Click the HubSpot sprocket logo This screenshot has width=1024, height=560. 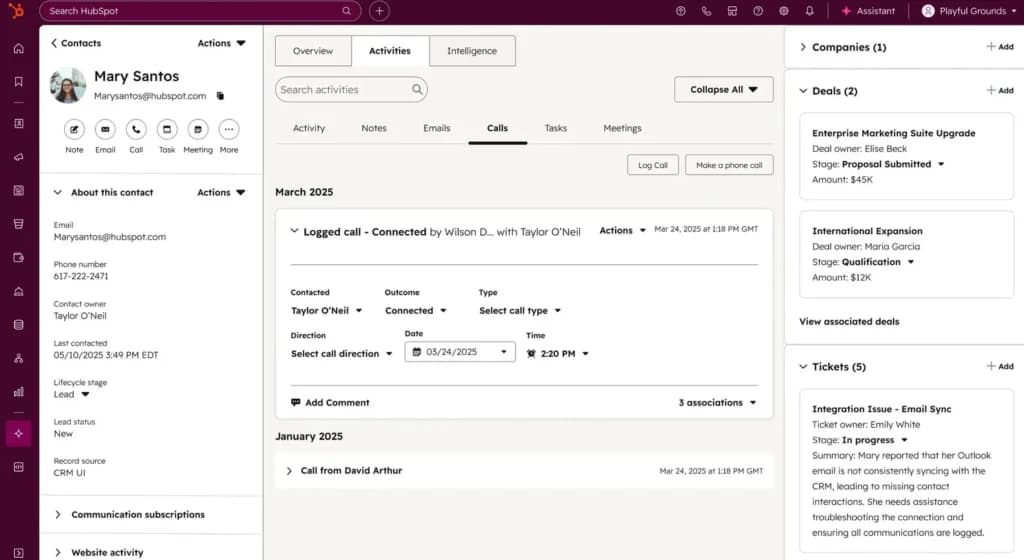pos(17,10)
